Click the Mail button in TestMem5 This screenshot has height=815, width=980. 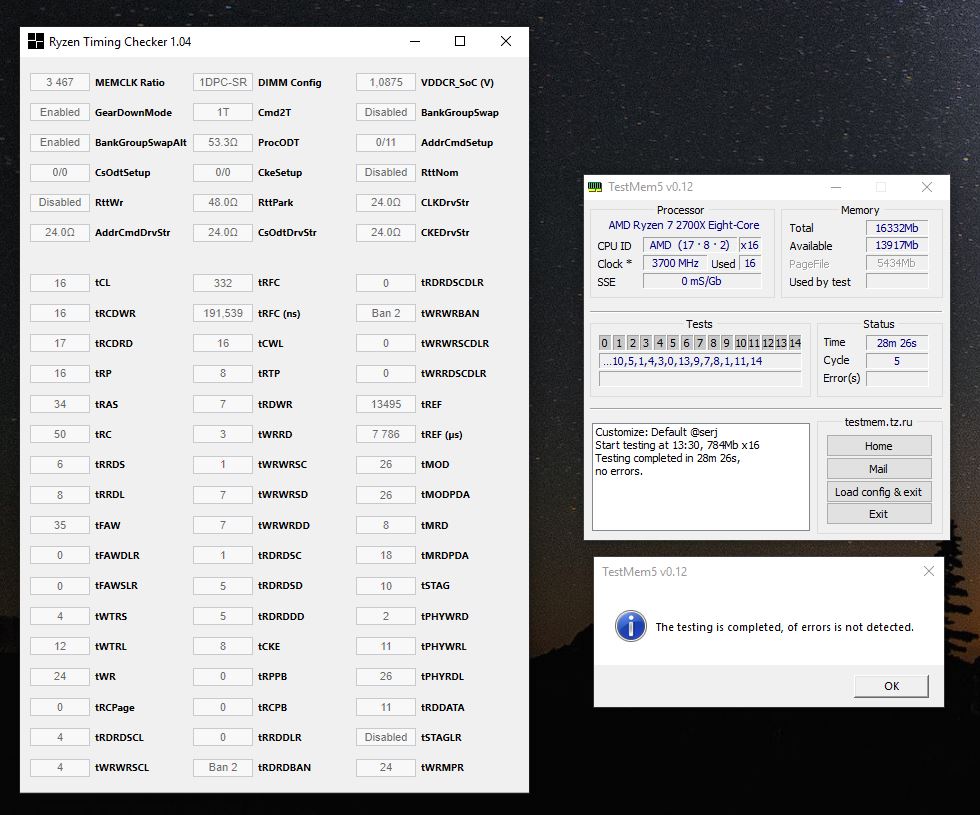coord(879,469)
